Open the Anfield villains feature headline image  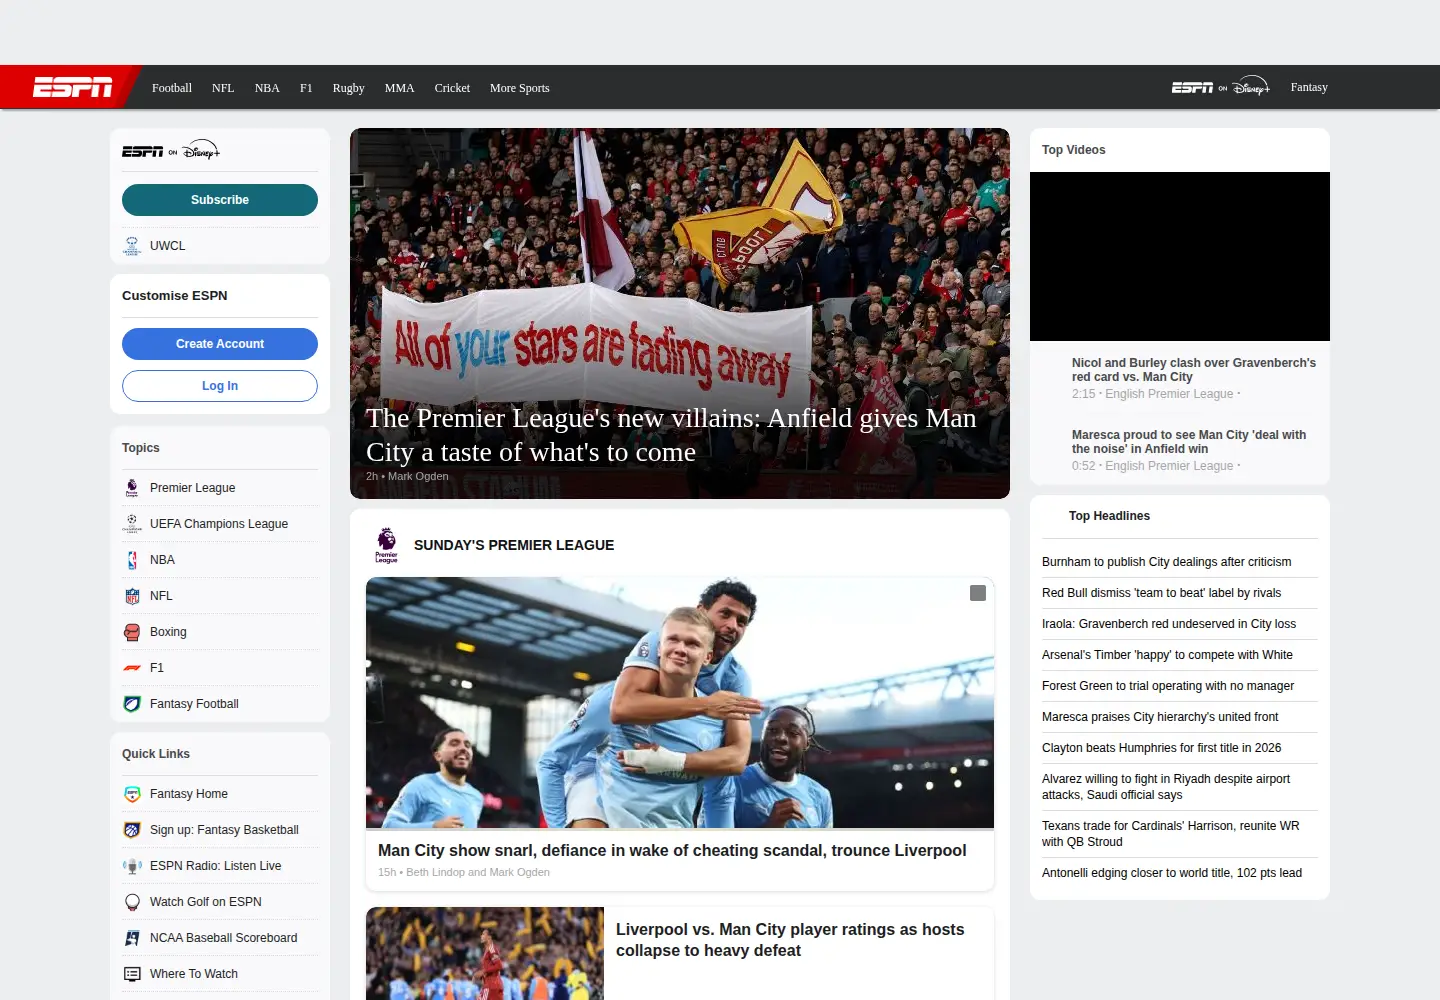click(x=680, y=313)
